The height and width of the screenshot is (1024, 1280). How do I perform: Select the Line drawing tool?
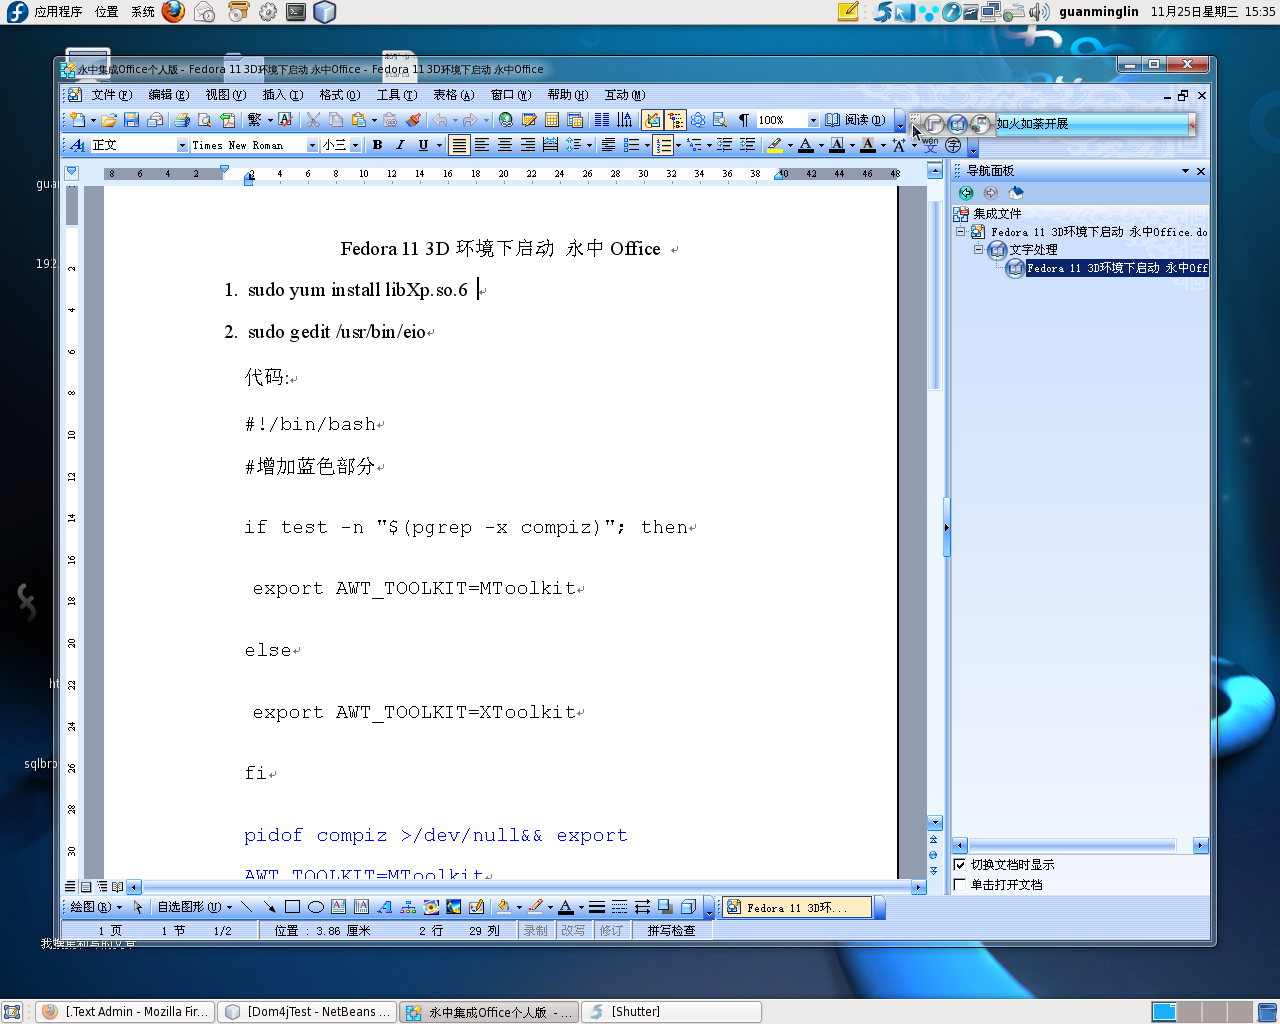pyautogui.click(x=247, y=907)
